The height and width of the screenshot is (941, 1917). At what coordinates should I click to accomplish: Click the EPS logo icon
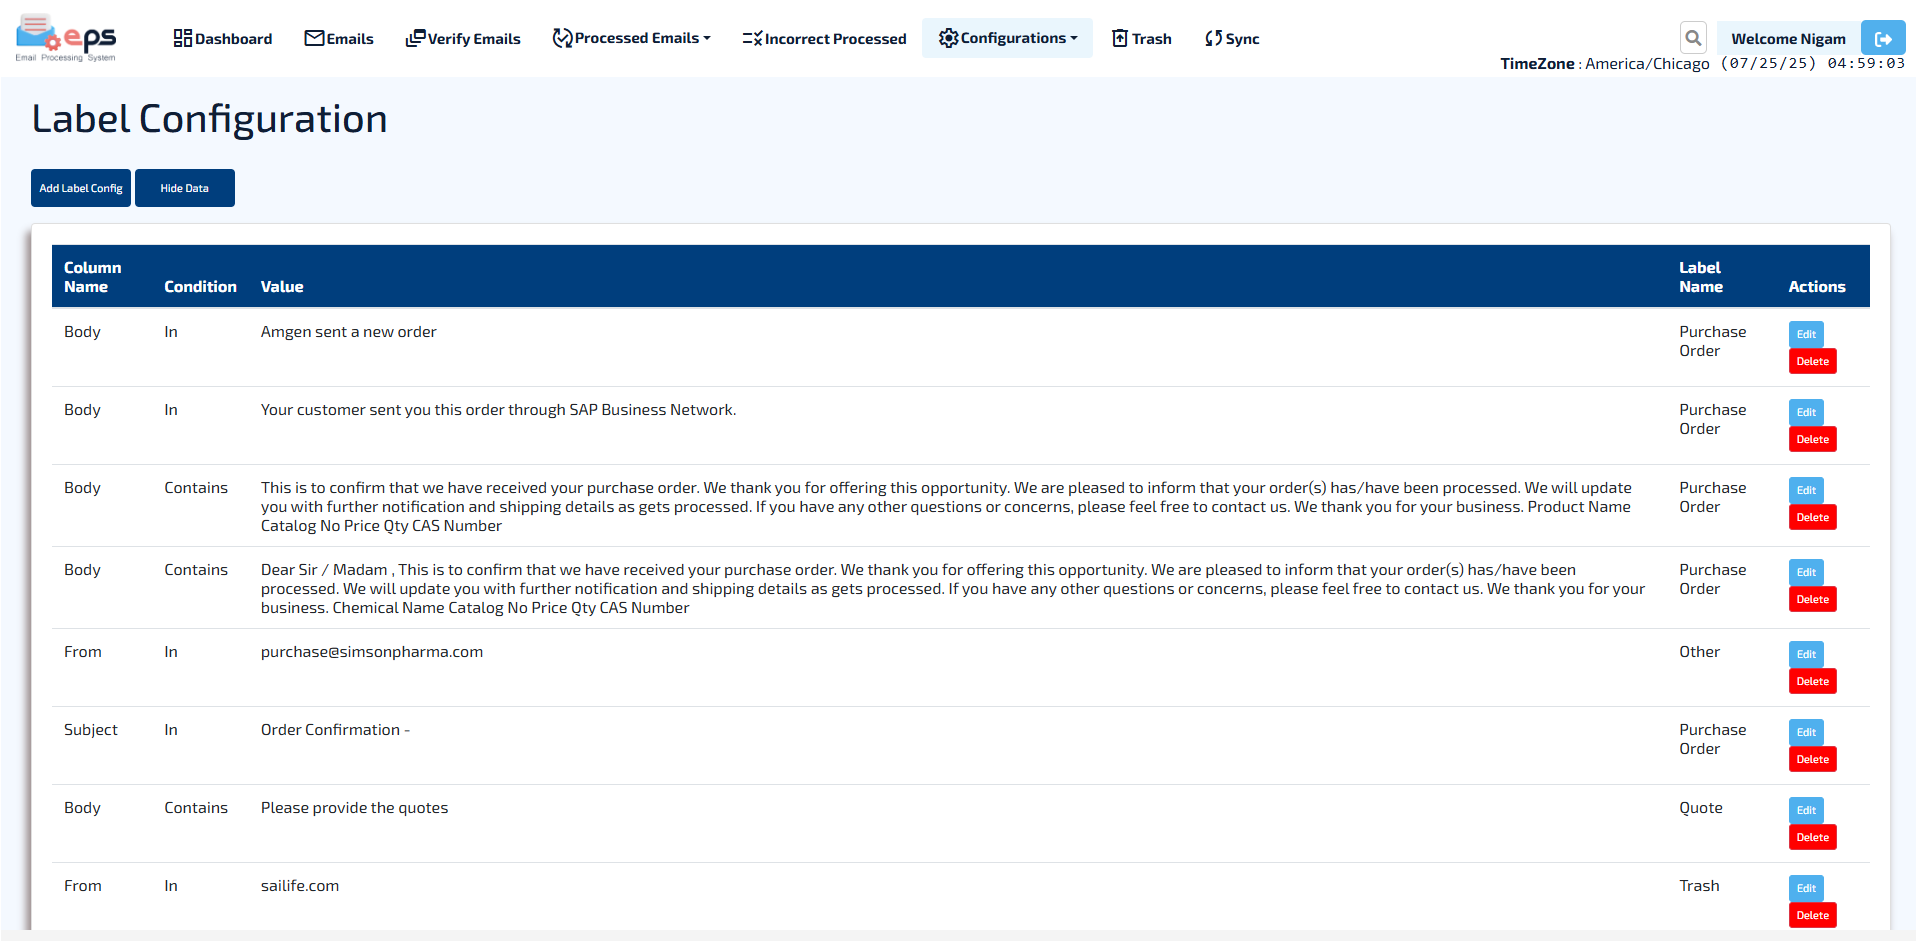66,39
